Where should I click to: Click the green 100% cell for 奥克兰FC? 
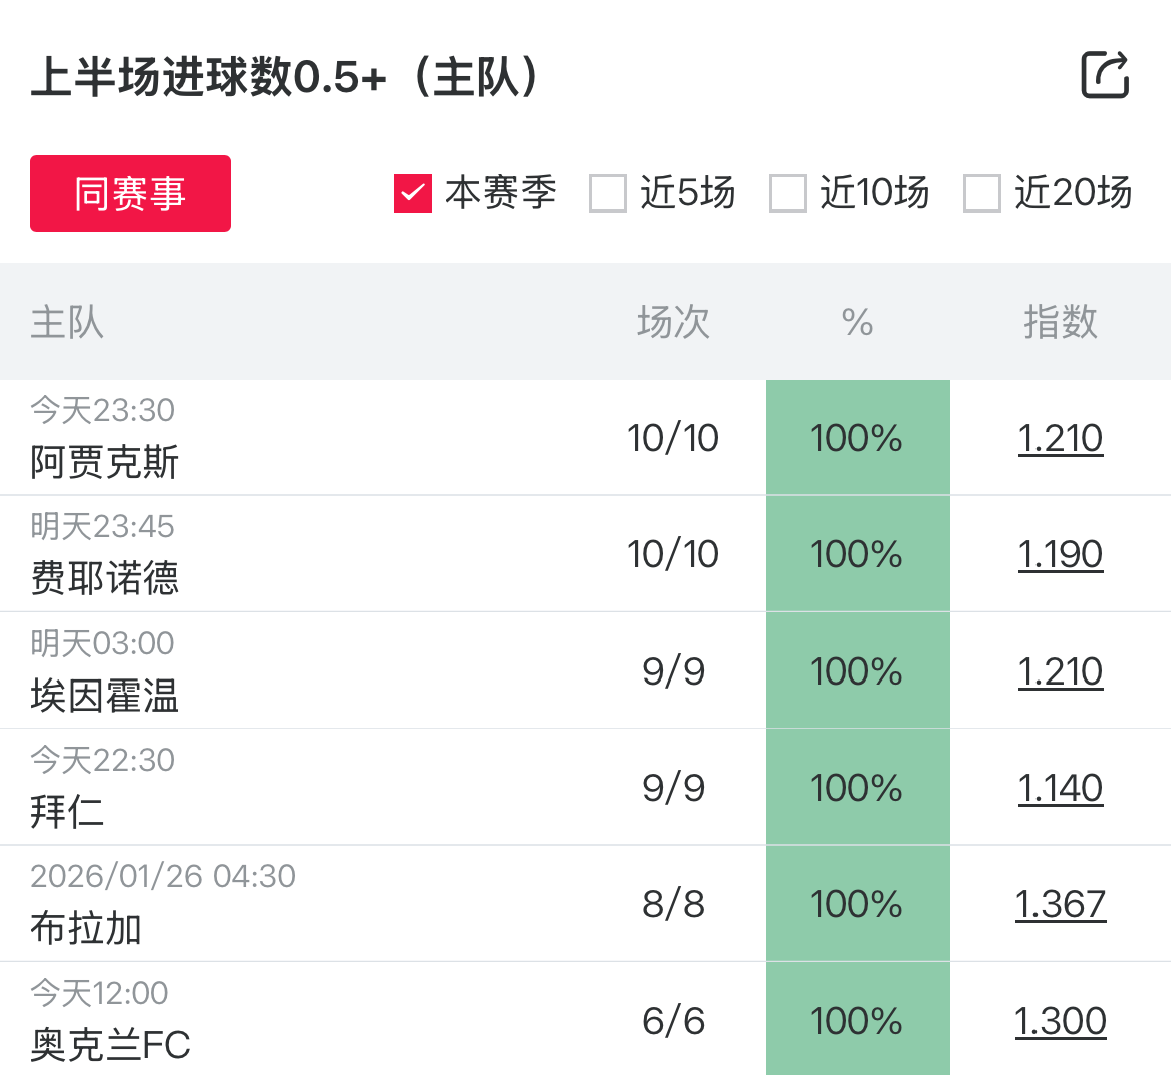(857, 1021)
